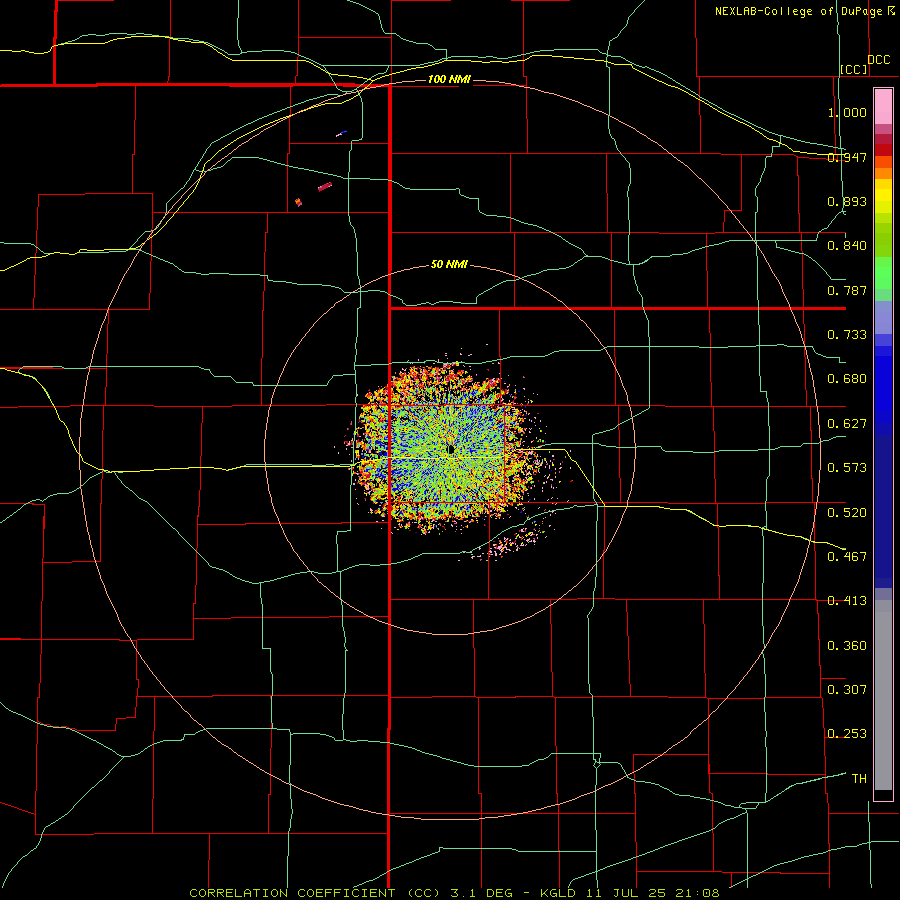Click the 0.947 color scale value
900x900 pixels.
coord(847,157)
